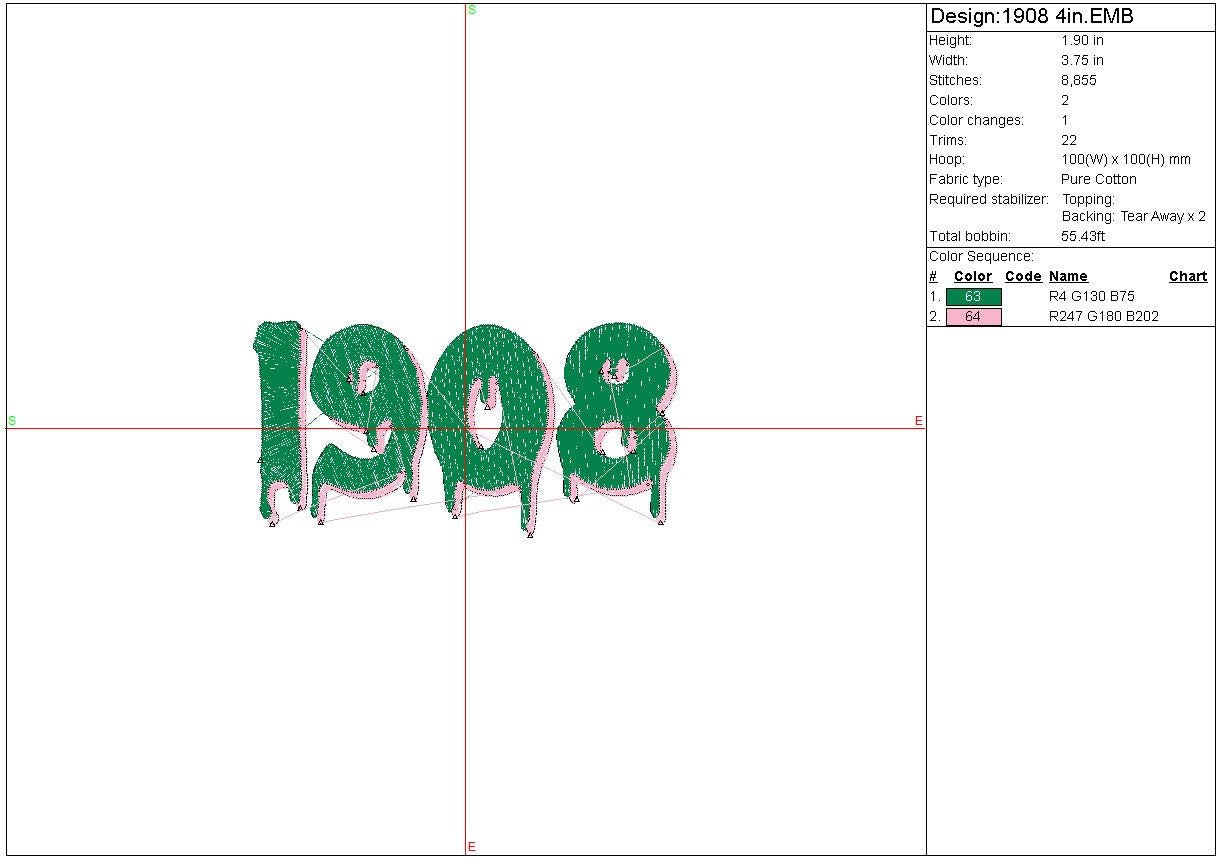Click the Color column header

(x=972, y=277)
